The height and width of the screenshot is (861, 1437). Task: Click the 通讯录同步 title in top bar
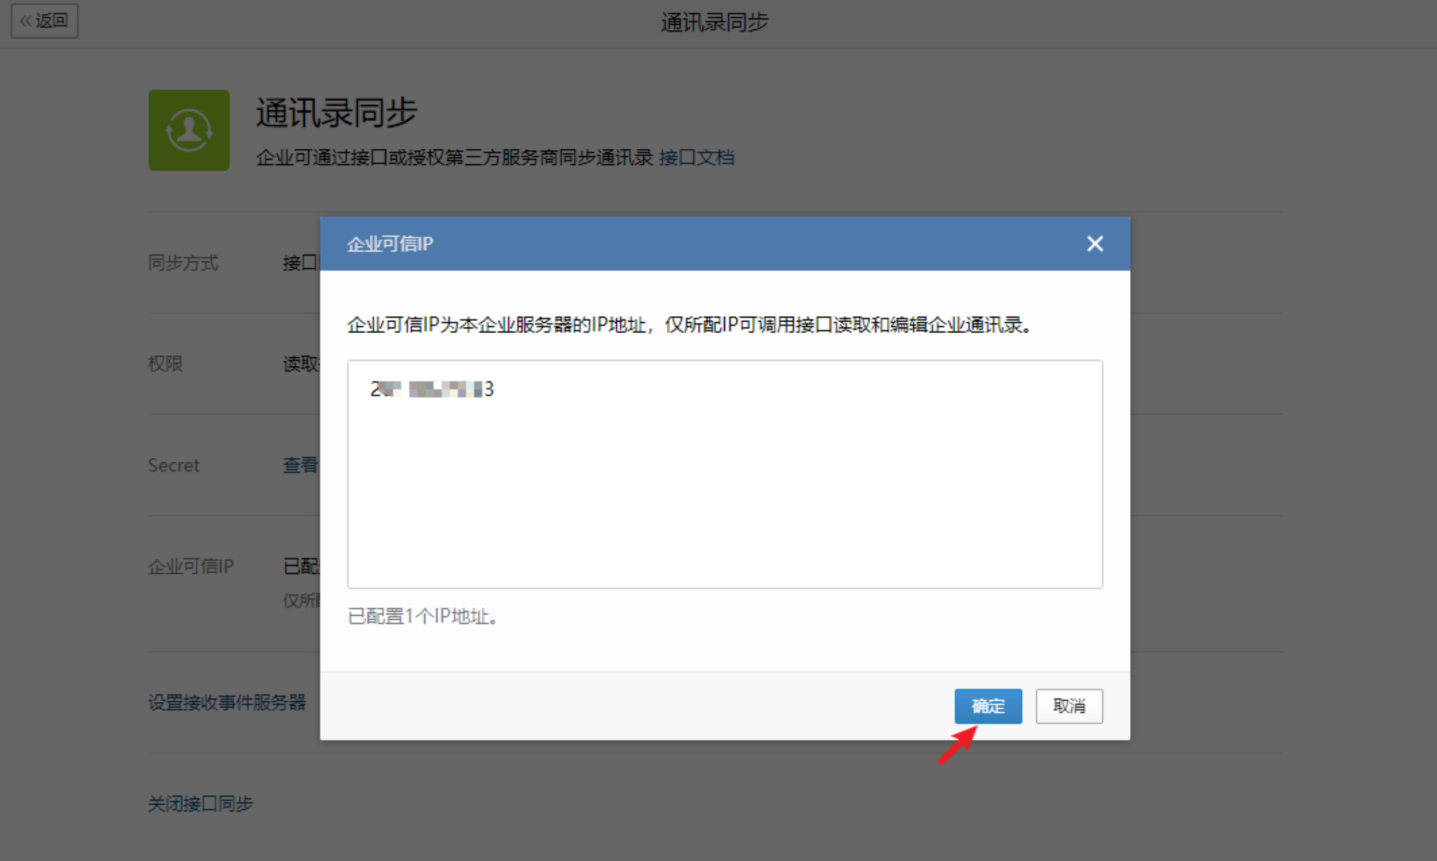point(714,22)
